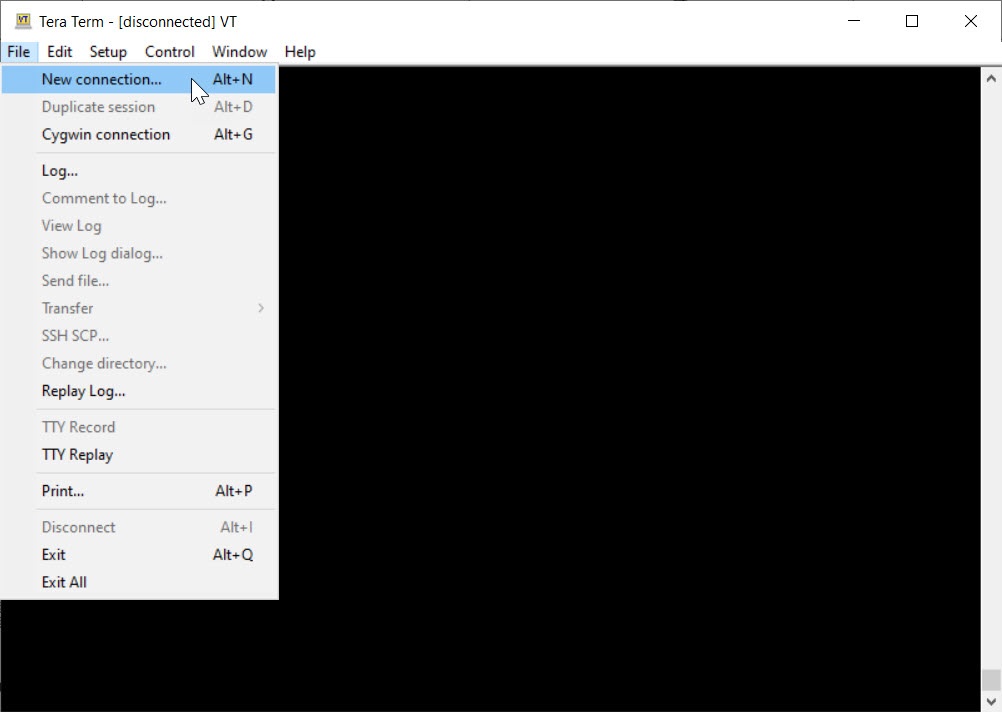Expand the Transfer submenu arrow
The height and width of the screenshot is (712, 1002).
click(260, 308)
